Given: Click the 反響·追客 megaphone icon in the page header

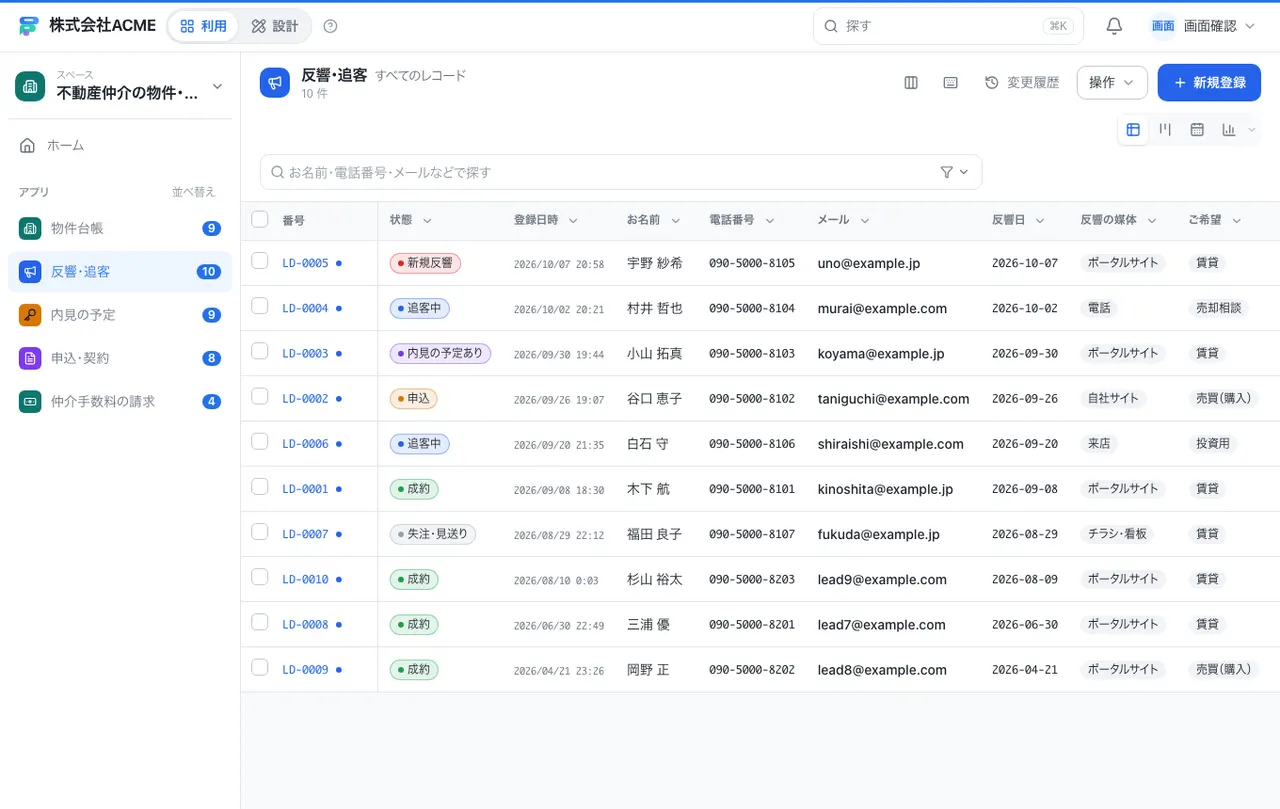Looking at the screenshot, I should (x=275, y=83).
